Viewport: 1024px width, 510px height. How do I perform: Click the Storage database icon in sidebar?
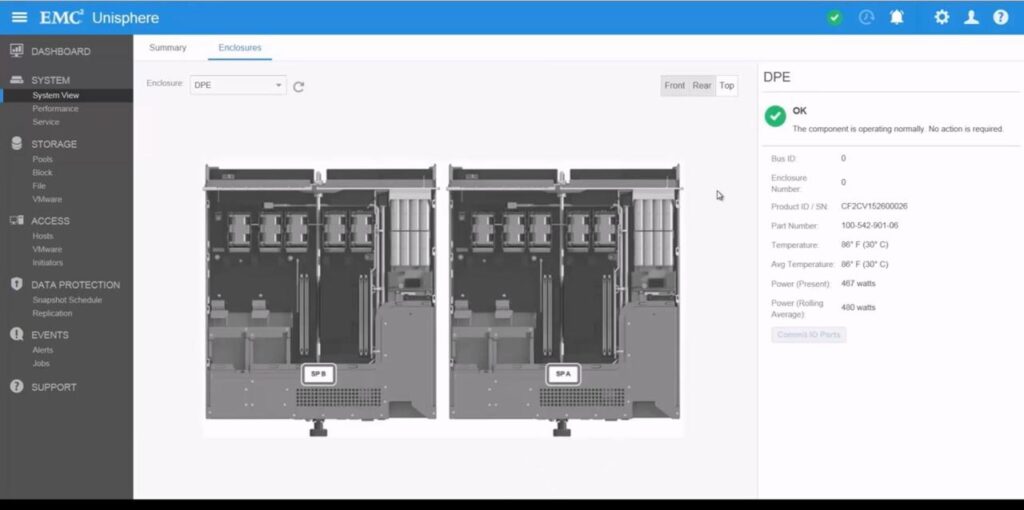click(x=17, y=144)
